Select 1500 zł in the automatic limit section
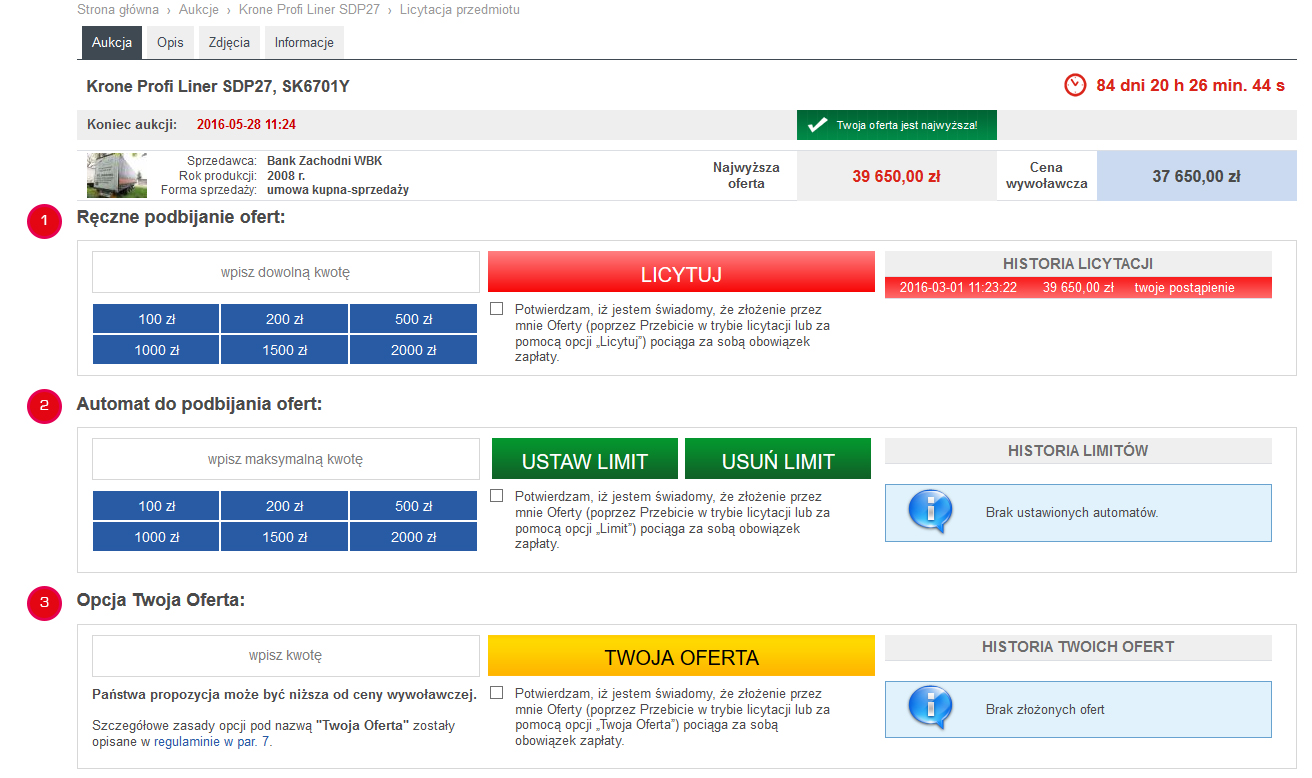Image resolution: width=1312 pixels, height=778 pixels. click(x=285, y=537)
